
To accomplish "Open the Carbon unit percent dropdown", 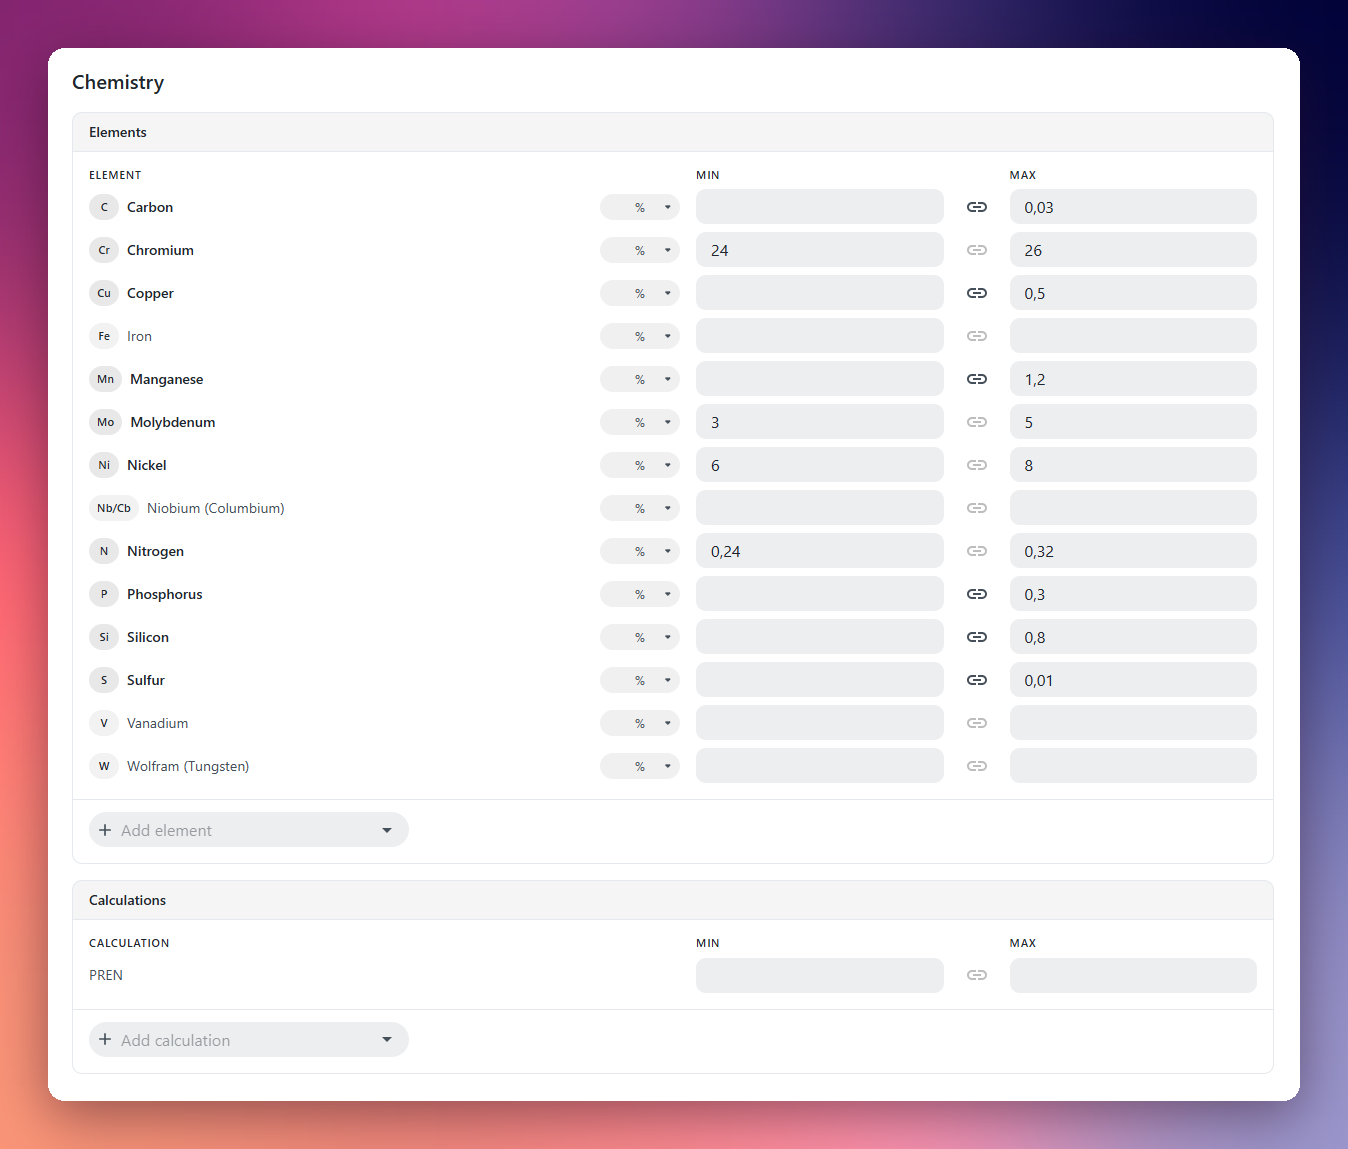I will coord(640,207).
